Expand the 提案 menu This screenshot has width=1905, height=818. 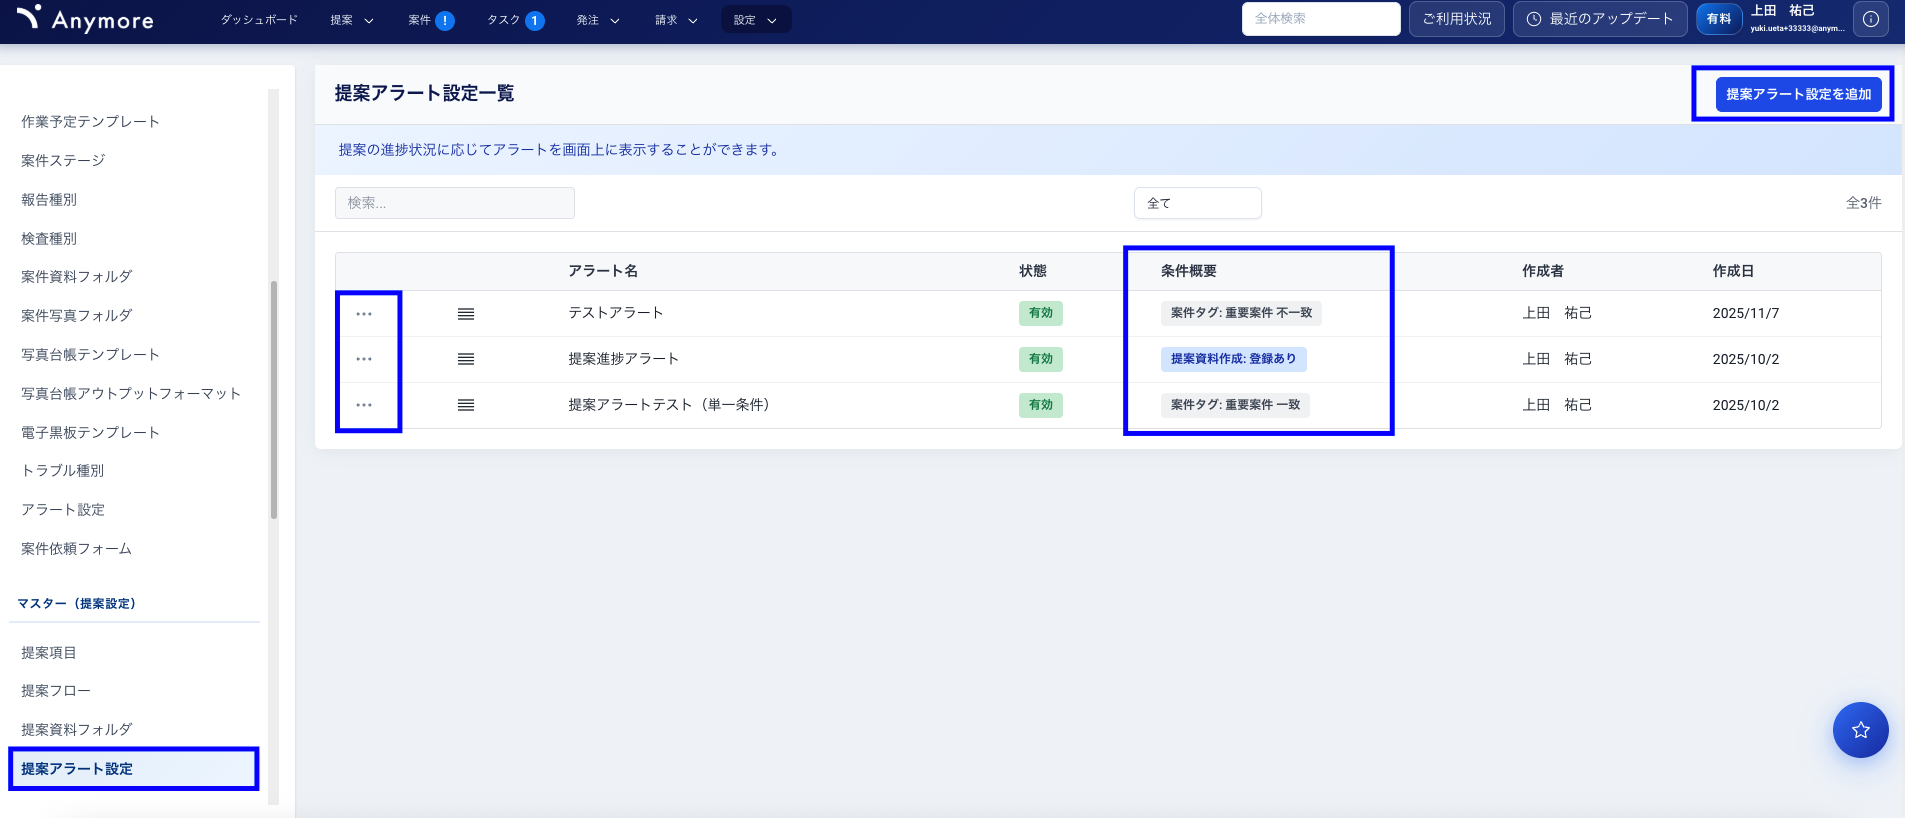coord(352,20)
